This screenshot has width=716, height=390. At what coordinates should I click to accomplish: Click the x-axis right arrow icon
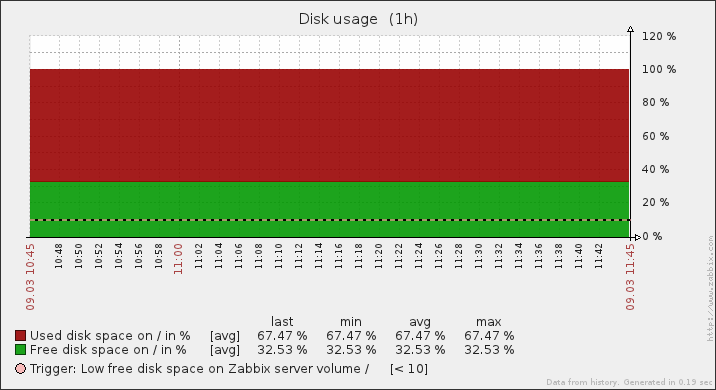(x=637, y=237)
